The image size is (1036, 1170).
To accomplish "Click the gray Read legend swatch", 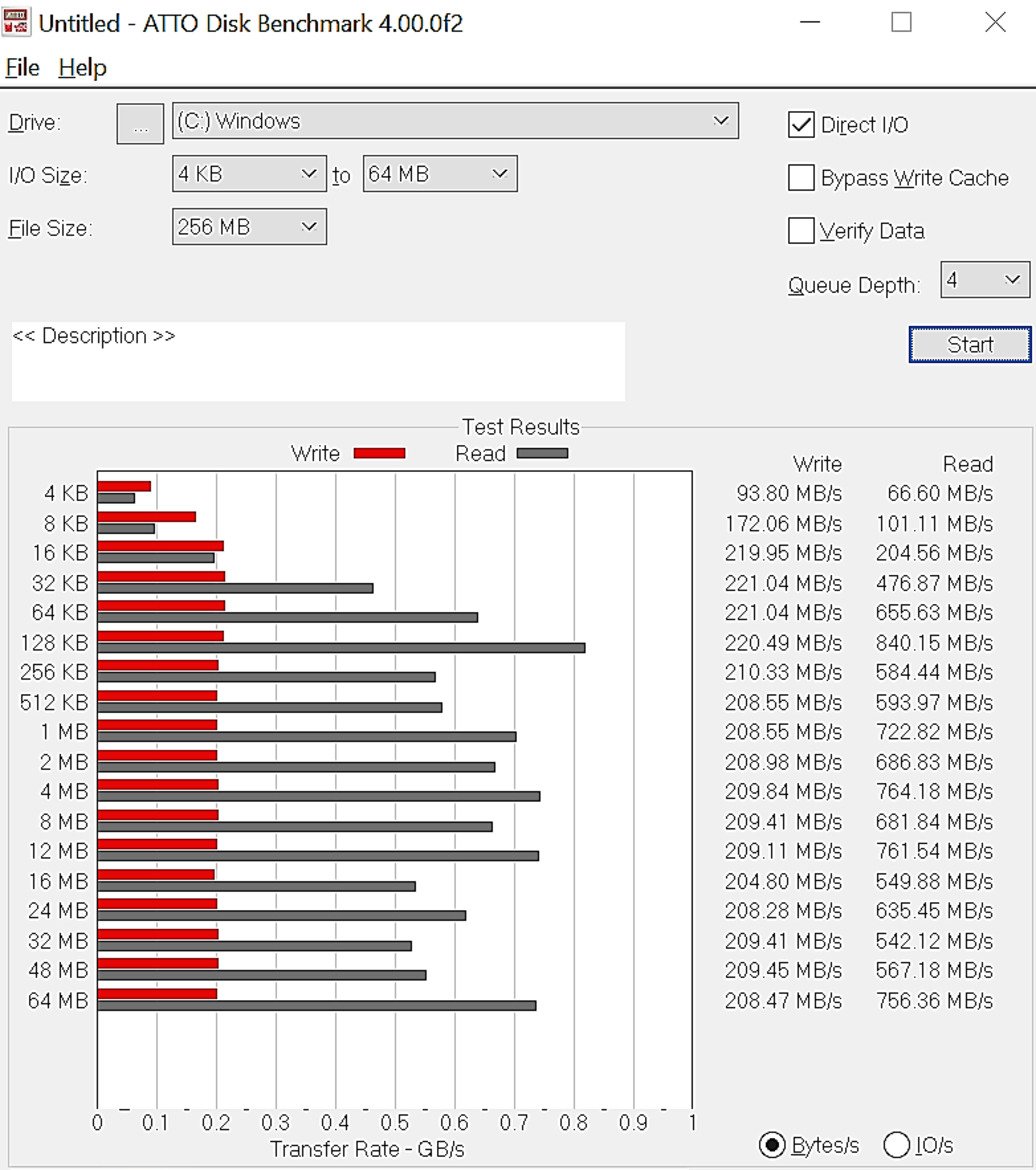I will [x=543, y=453].
